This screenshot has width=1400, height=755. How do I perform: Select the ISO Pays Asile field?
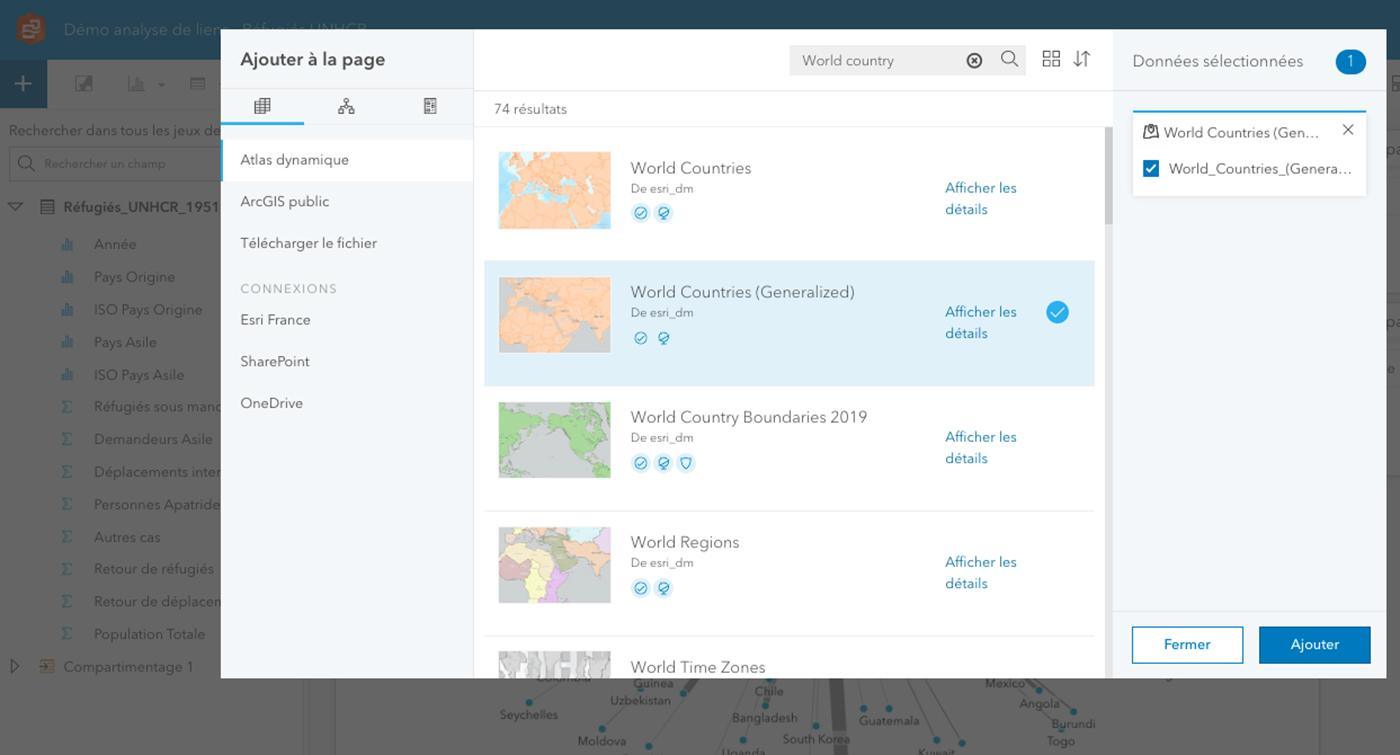pyautogui.click(x=139, y=375)
